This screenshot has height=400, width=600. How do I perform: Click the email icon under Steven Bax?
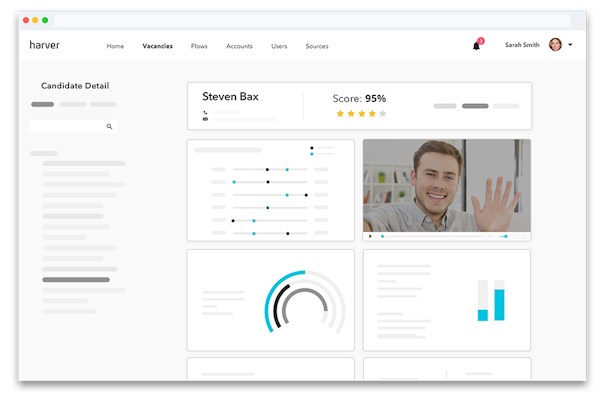point(205,119)
